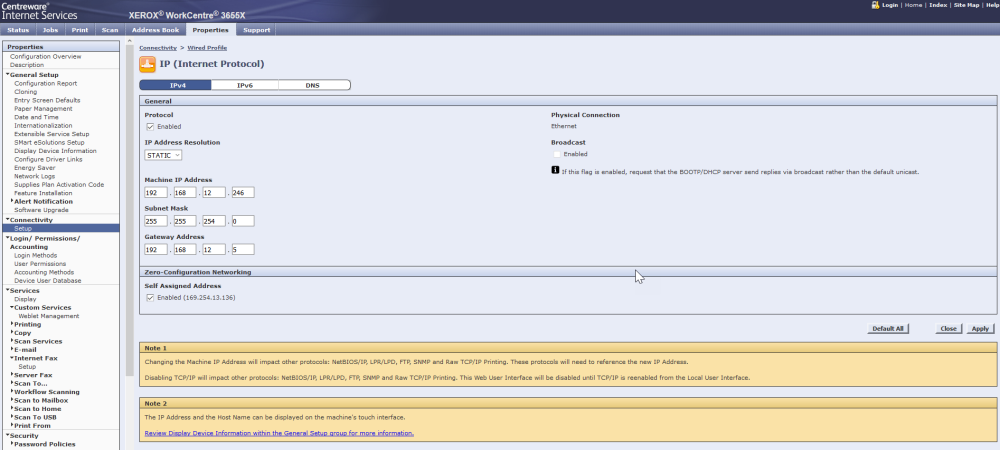Expand the E-mail tree node
The height and width of the screenshot is (450, 1000).
click(x=12, y=349)
